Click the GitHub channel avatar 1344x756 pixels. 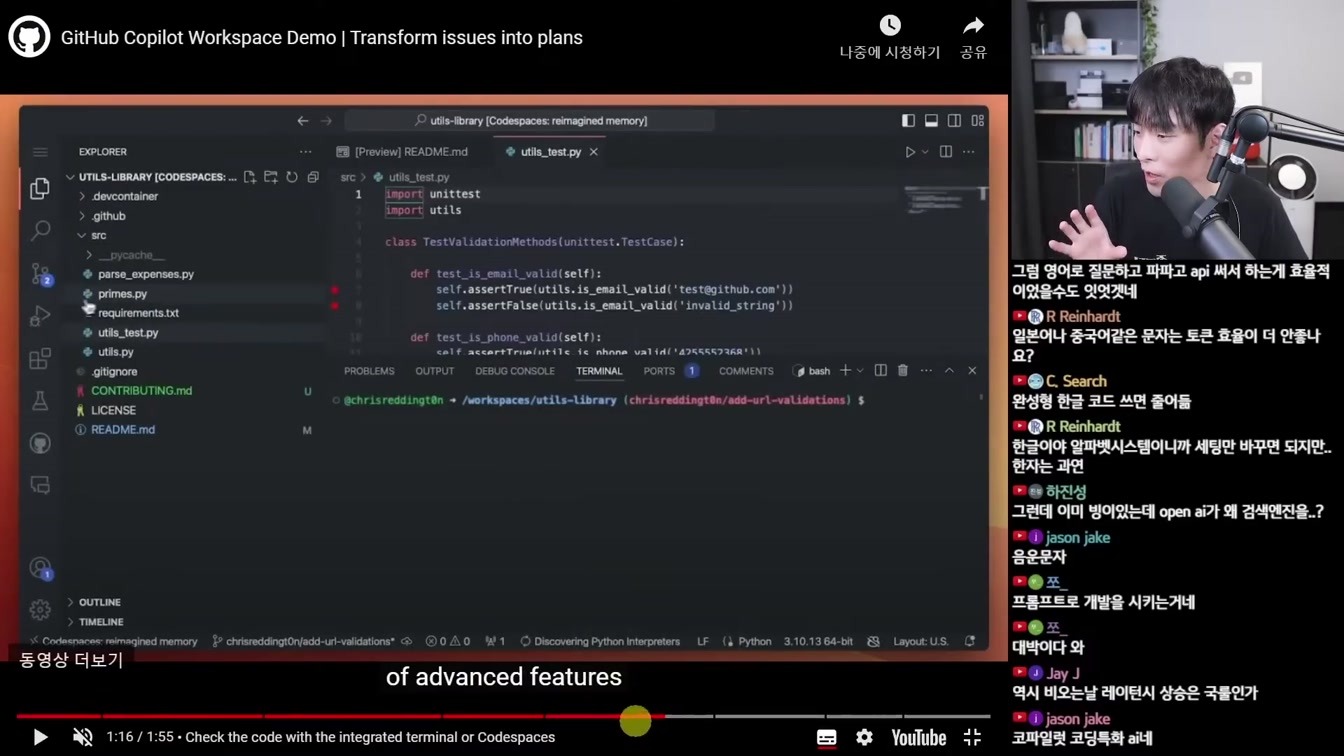[29, 37]
